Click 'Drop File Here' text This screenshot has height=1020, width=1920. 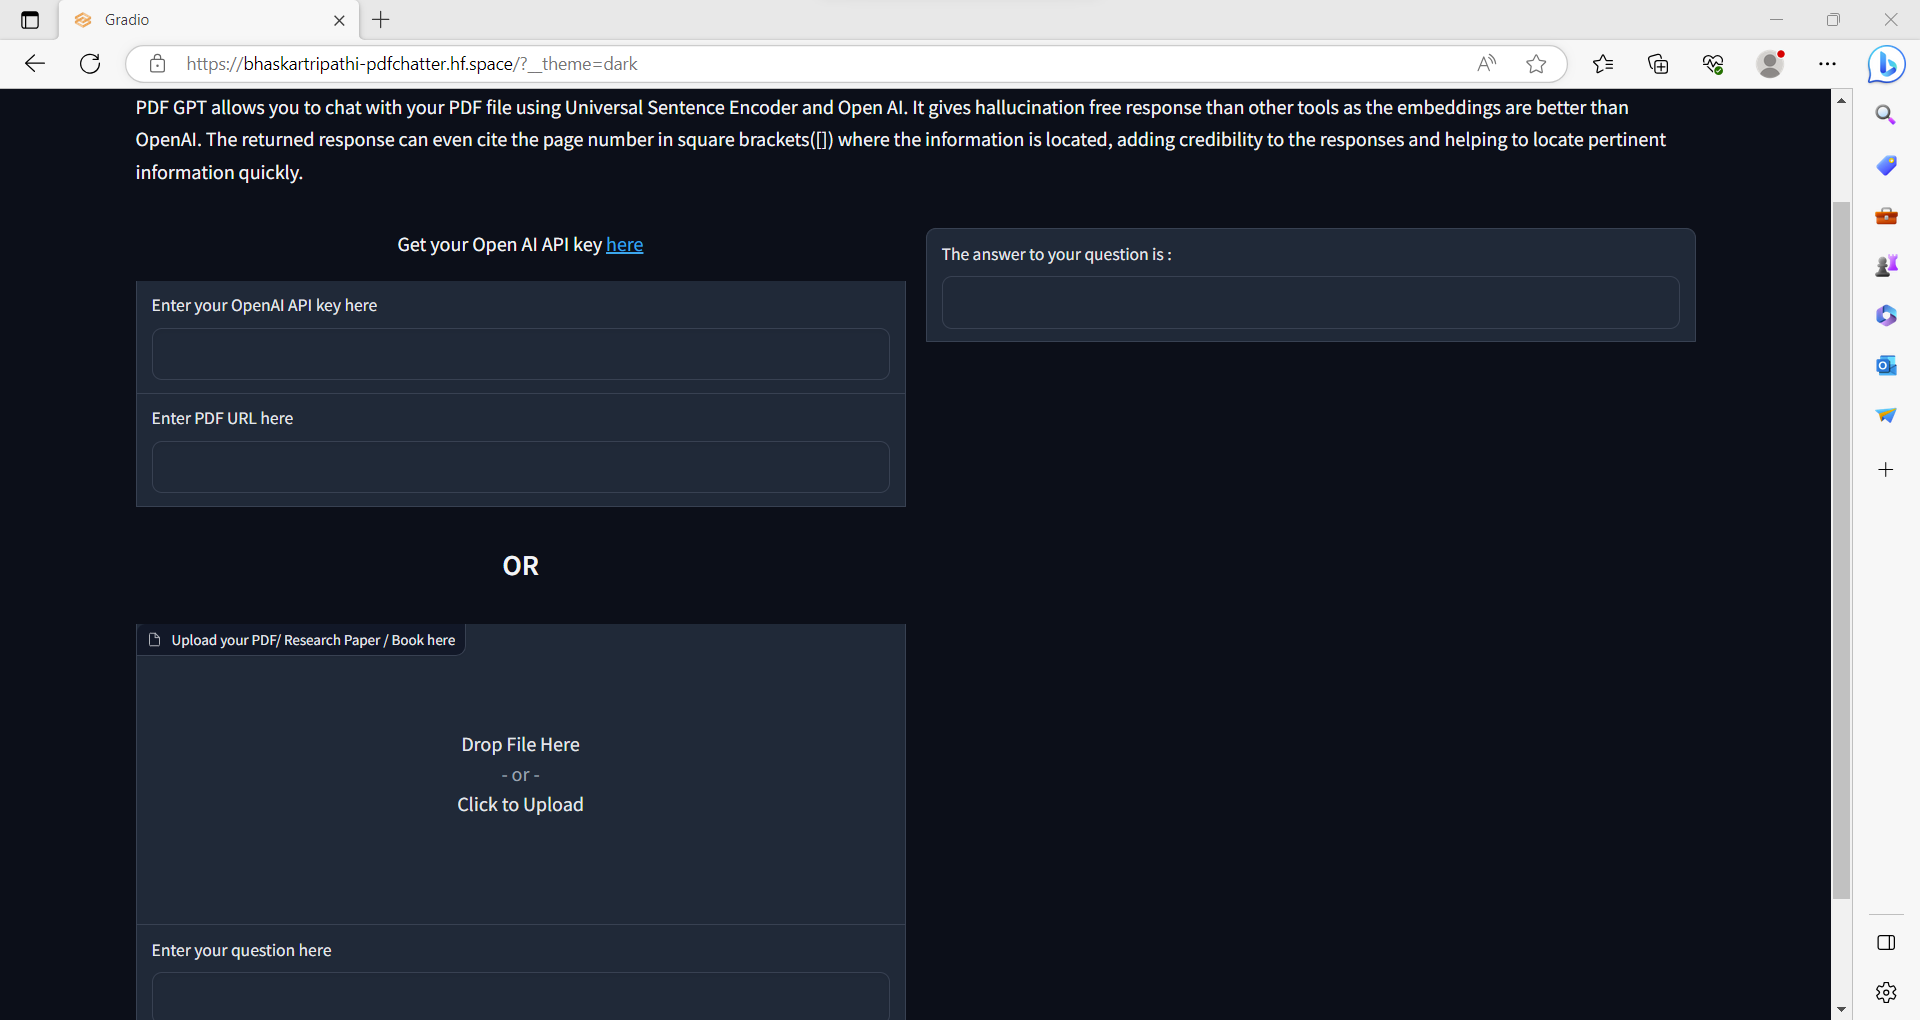pyautogui.click(x=520, y=745)
